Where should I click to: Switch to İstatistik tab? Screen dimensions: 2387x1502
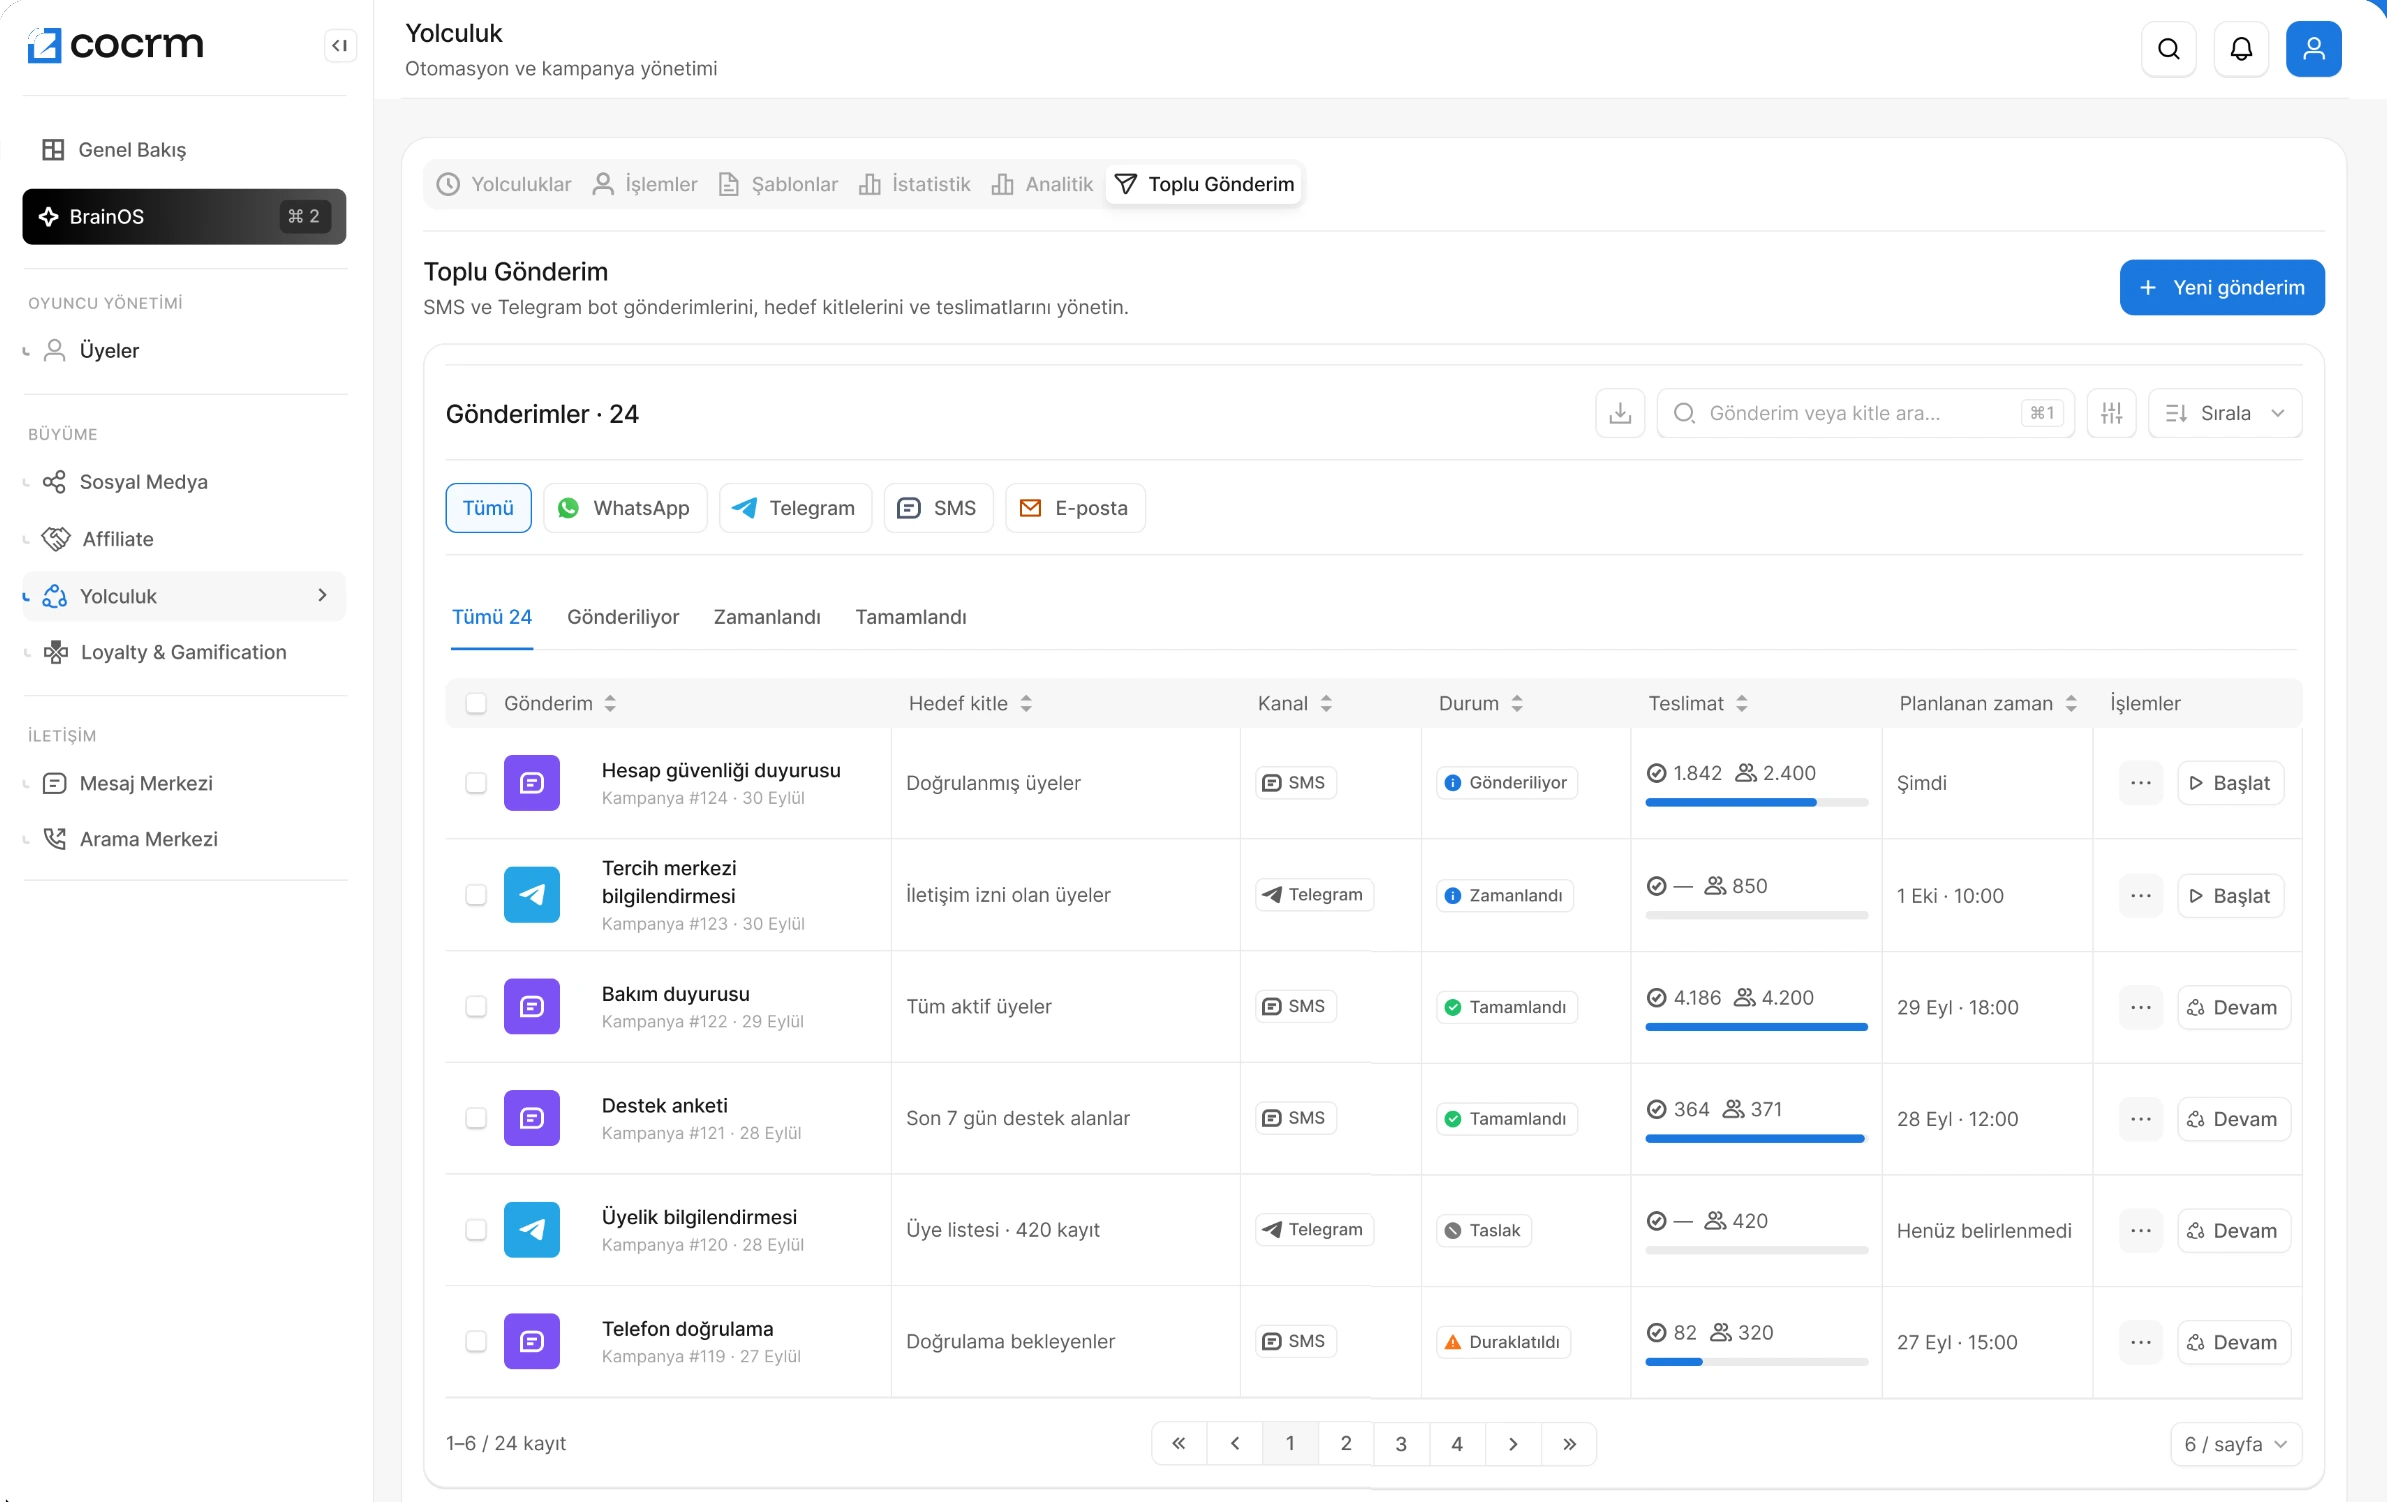click(914, 184)
